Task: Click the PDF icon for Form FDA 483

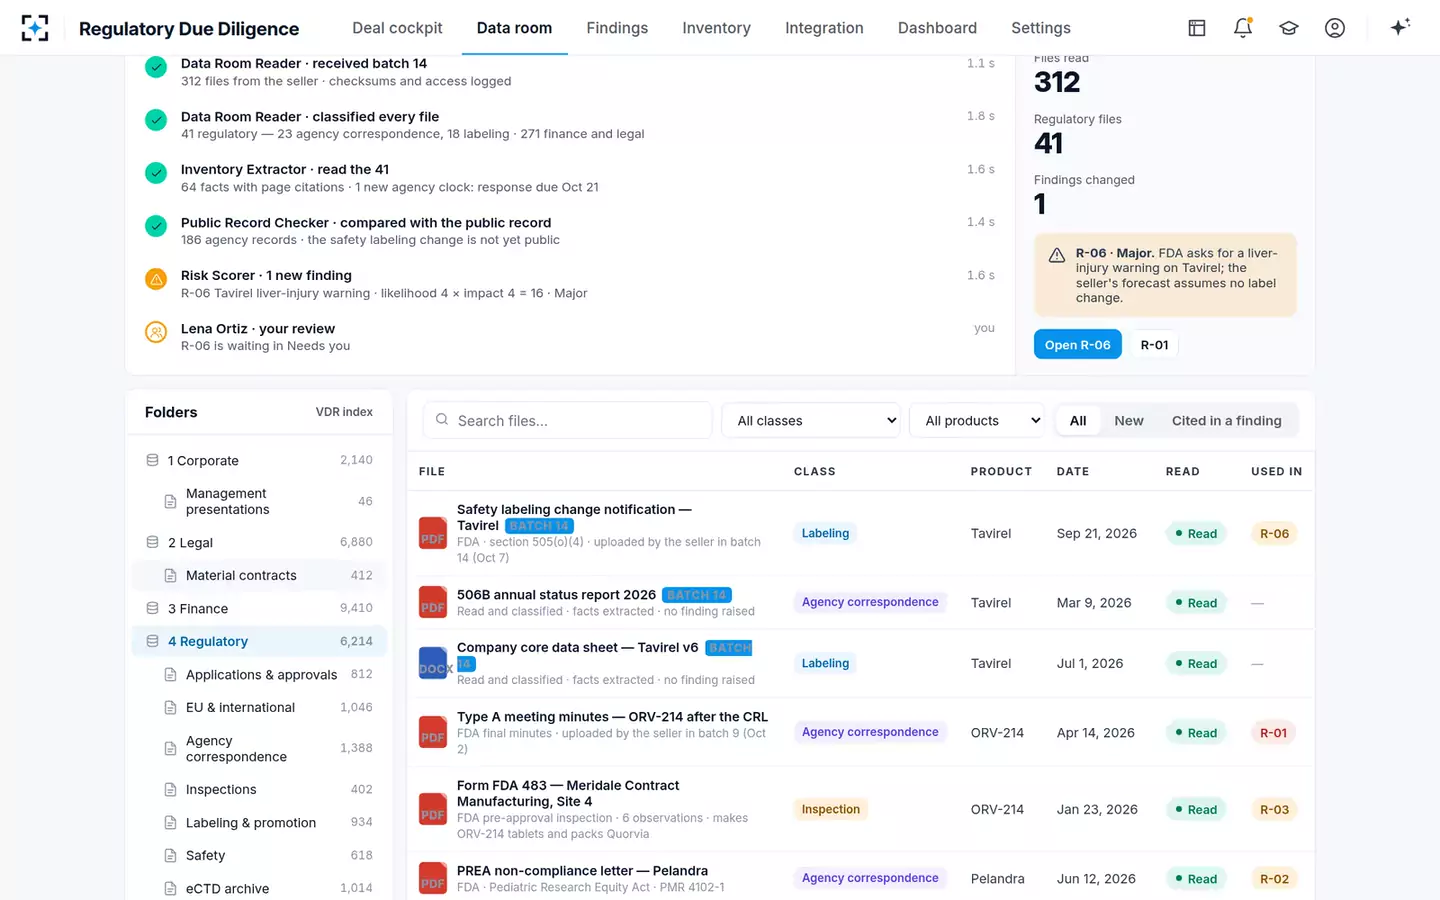Action: pos(433,809)
